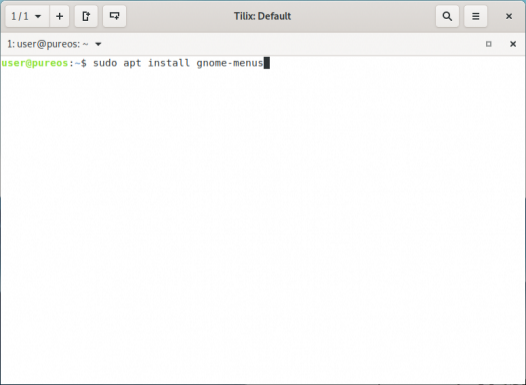Image resolution: width=526 pixels, height=385 pixels.
Task: Maximize the terminal pane with the square icon
Action: [488, 44]
